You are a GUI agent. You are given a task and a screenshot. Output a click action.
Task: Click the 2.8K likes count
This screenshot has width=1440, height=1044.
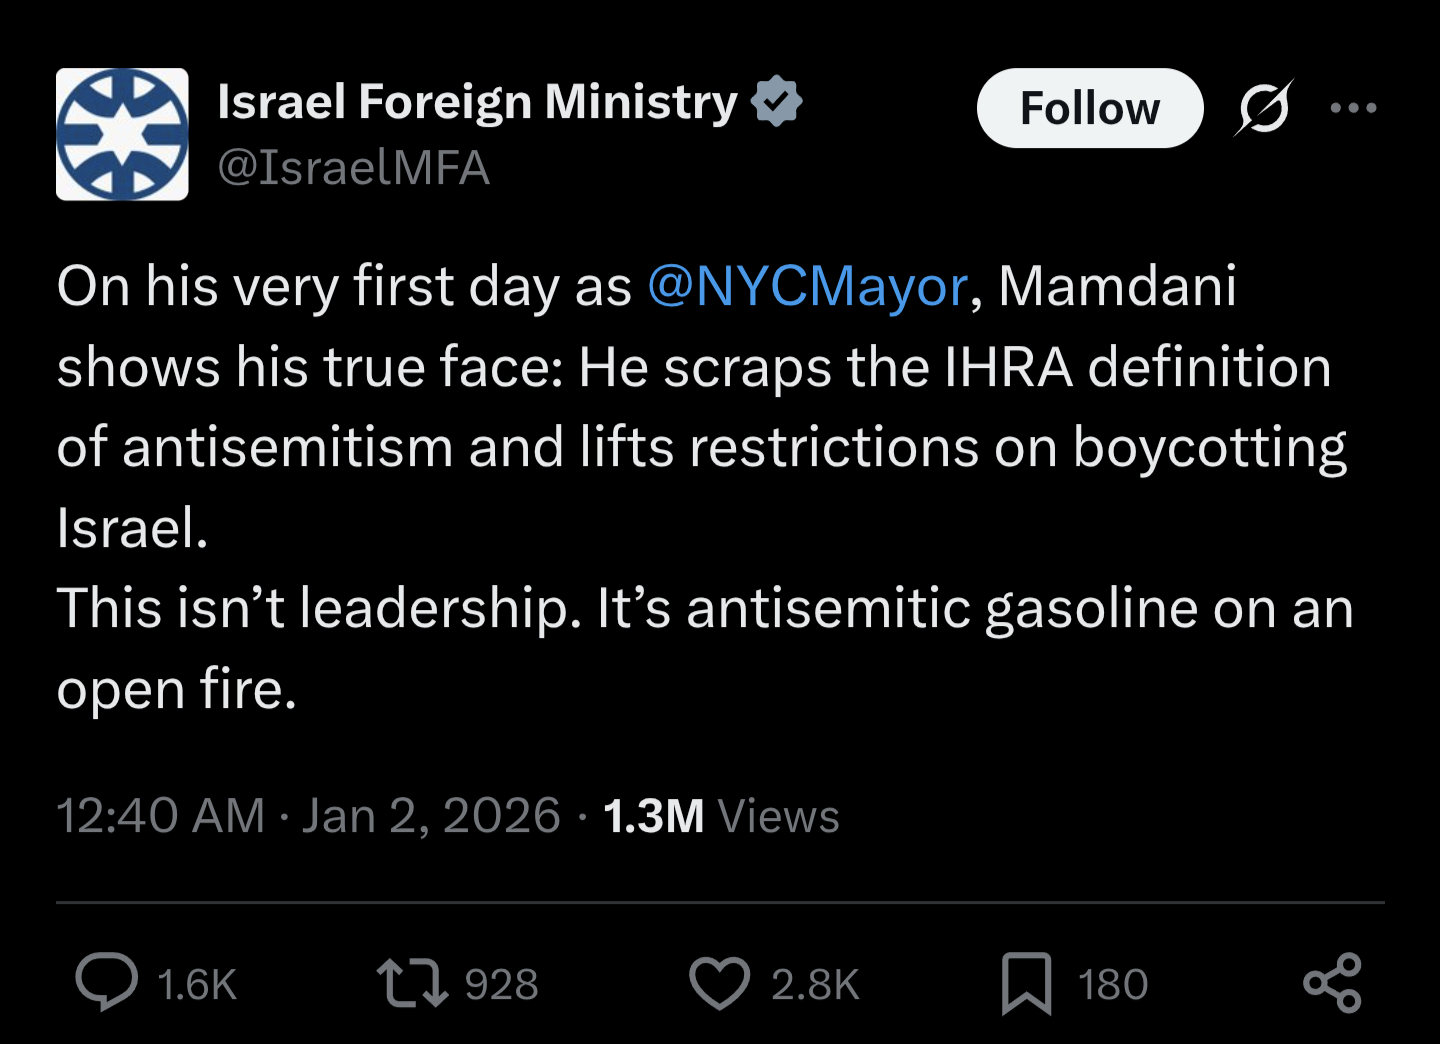(815, 985)
